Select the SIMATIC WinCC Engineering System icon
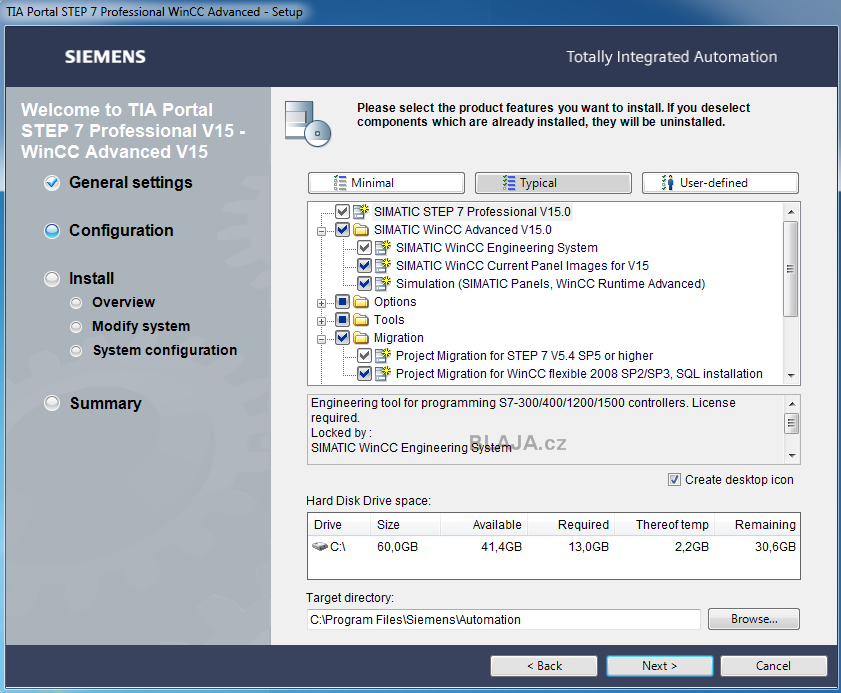Image resolution: width=841 pixels, height=693 pixels. tap(381, 247)
